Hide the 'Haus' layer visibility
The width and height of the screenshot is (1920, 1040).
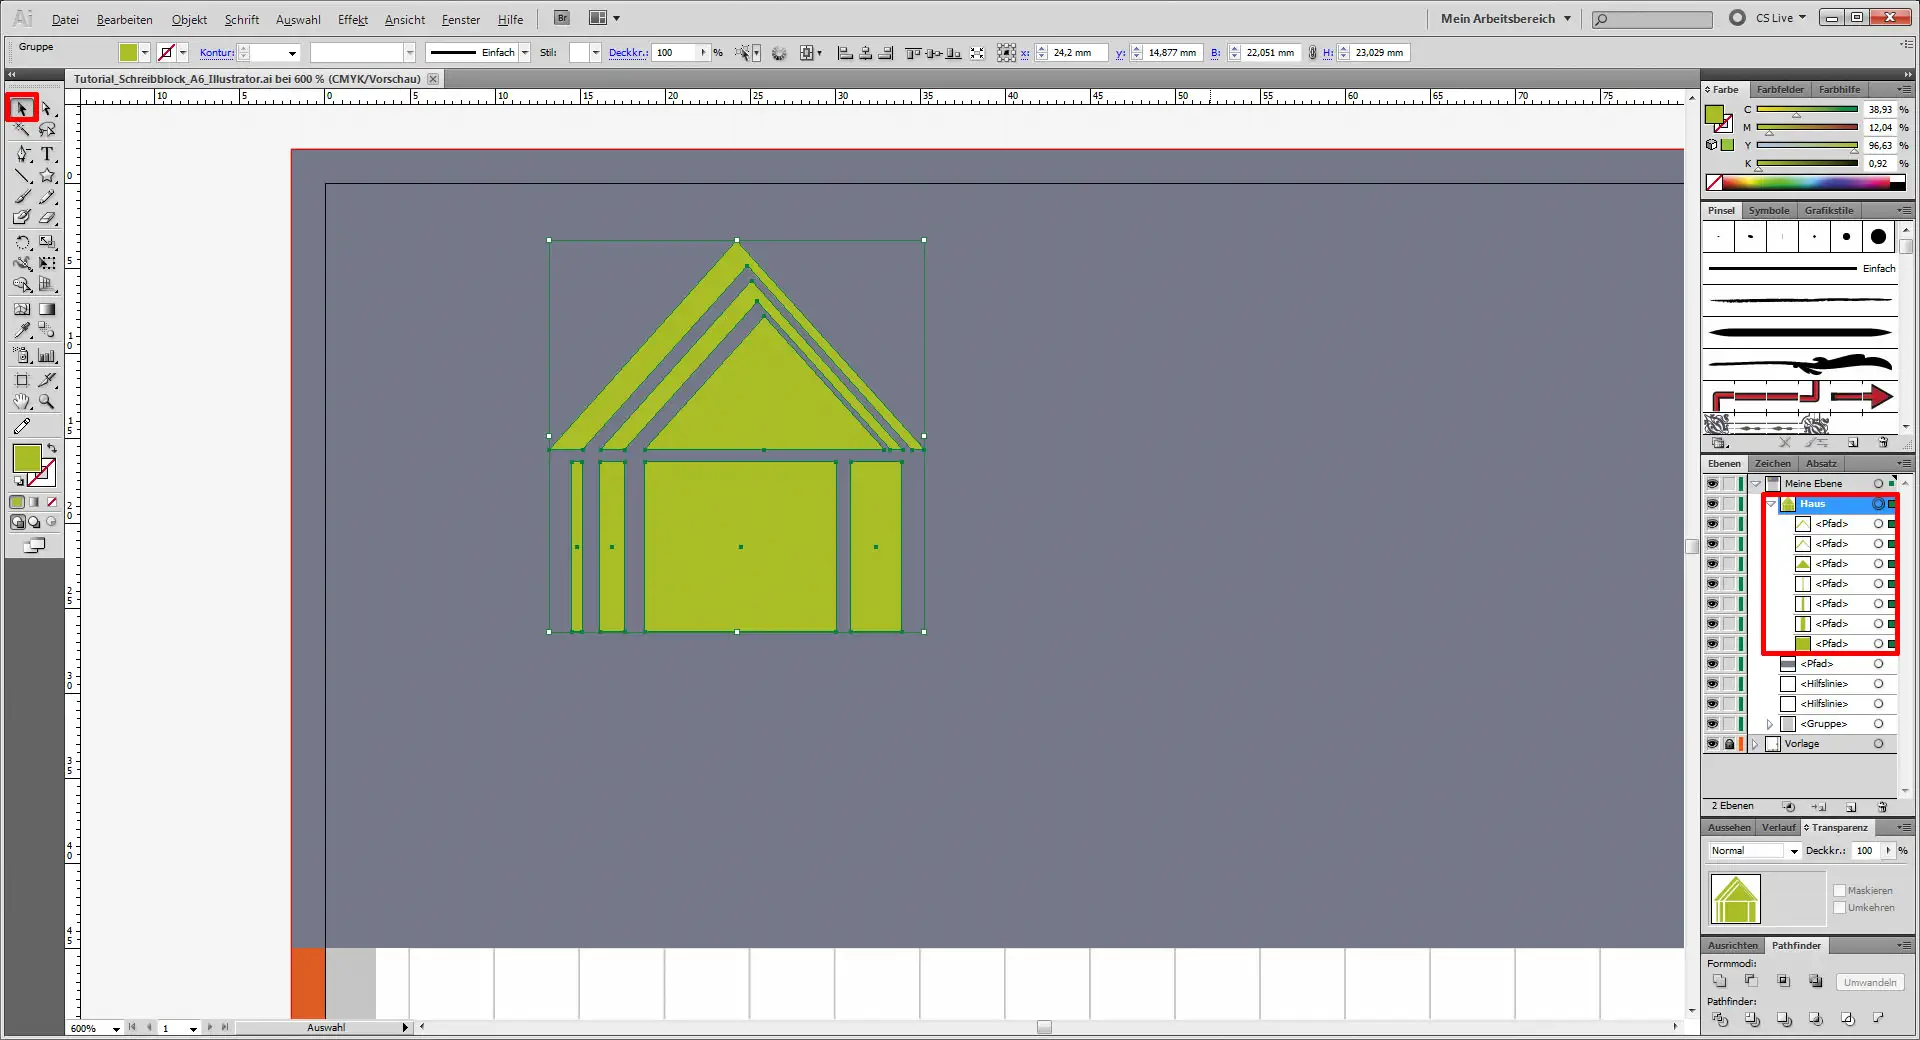click(1712, 503)
